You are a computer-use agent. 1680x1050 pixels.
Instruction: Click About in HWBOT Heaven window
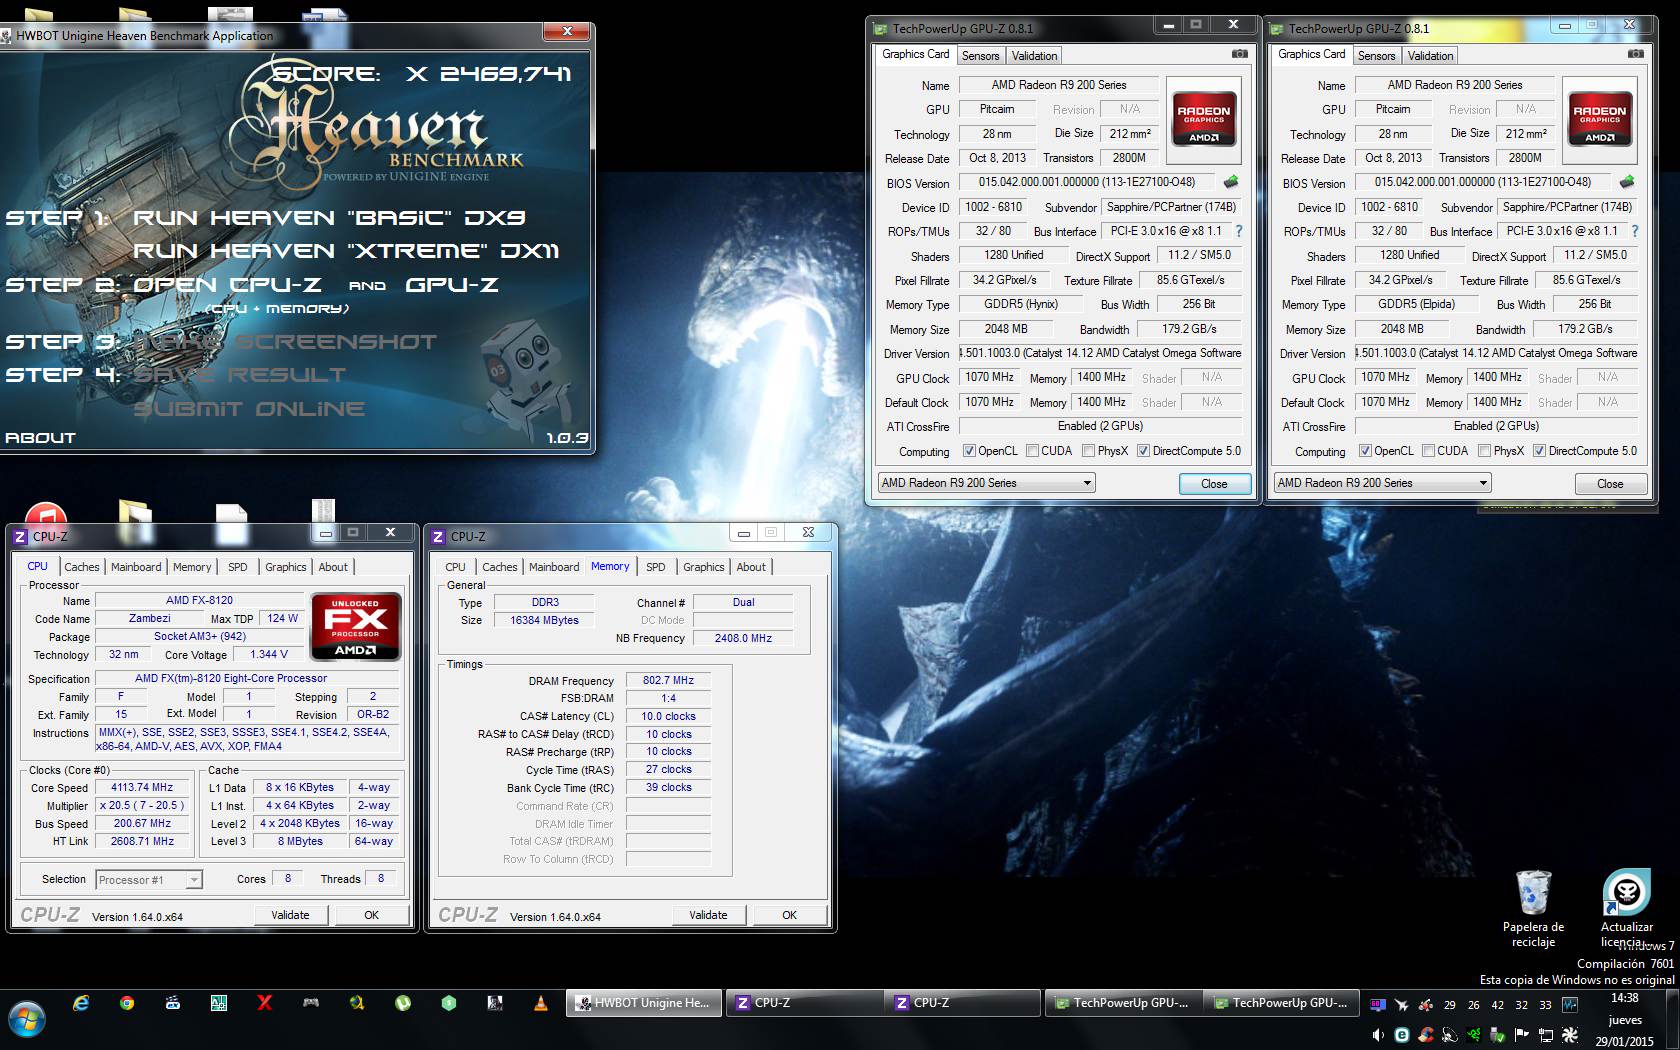40,438
